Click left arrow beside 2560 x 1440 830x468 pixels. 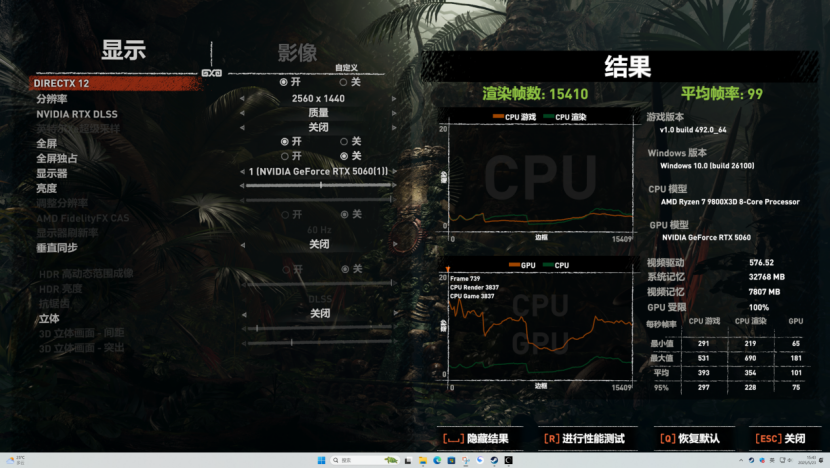tap(242, 98)
